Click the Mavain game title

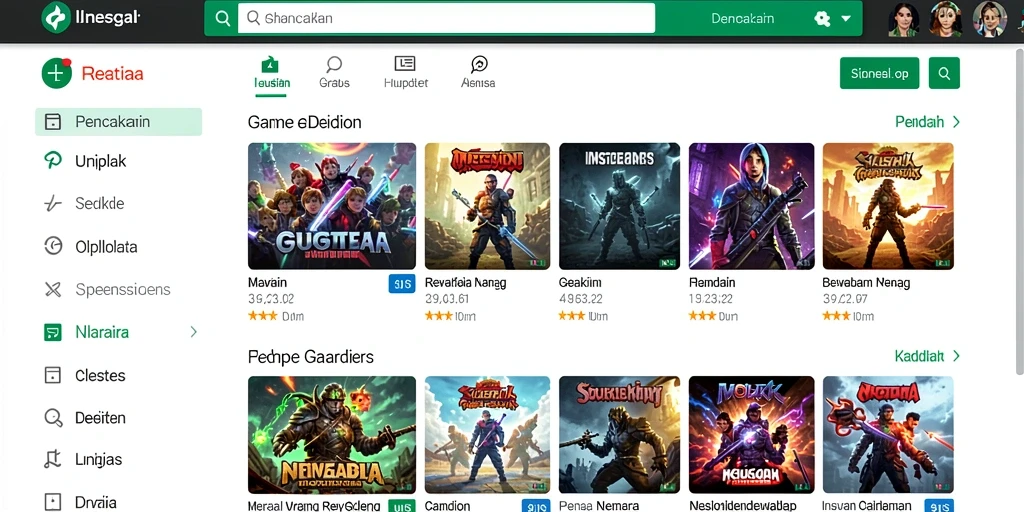(268, 283)
